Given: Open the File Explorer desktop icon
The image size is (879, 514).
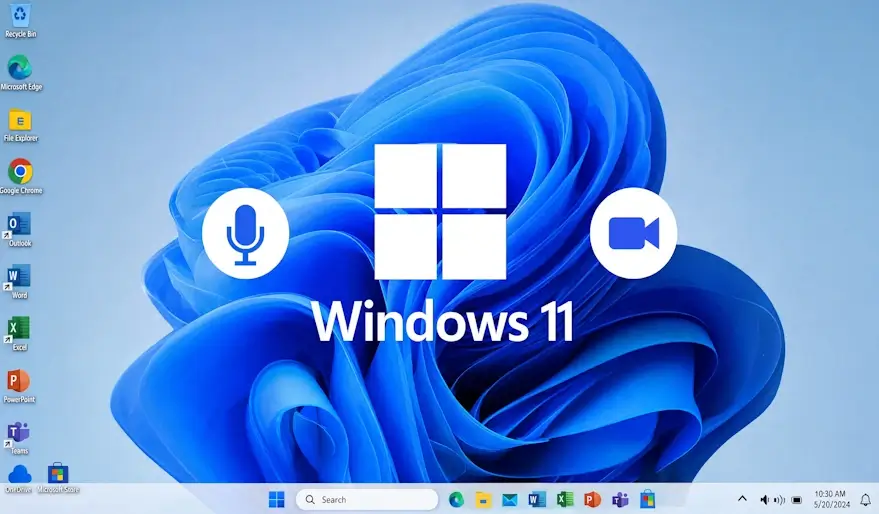Looking at the screenshot, I should coord(21,125).
